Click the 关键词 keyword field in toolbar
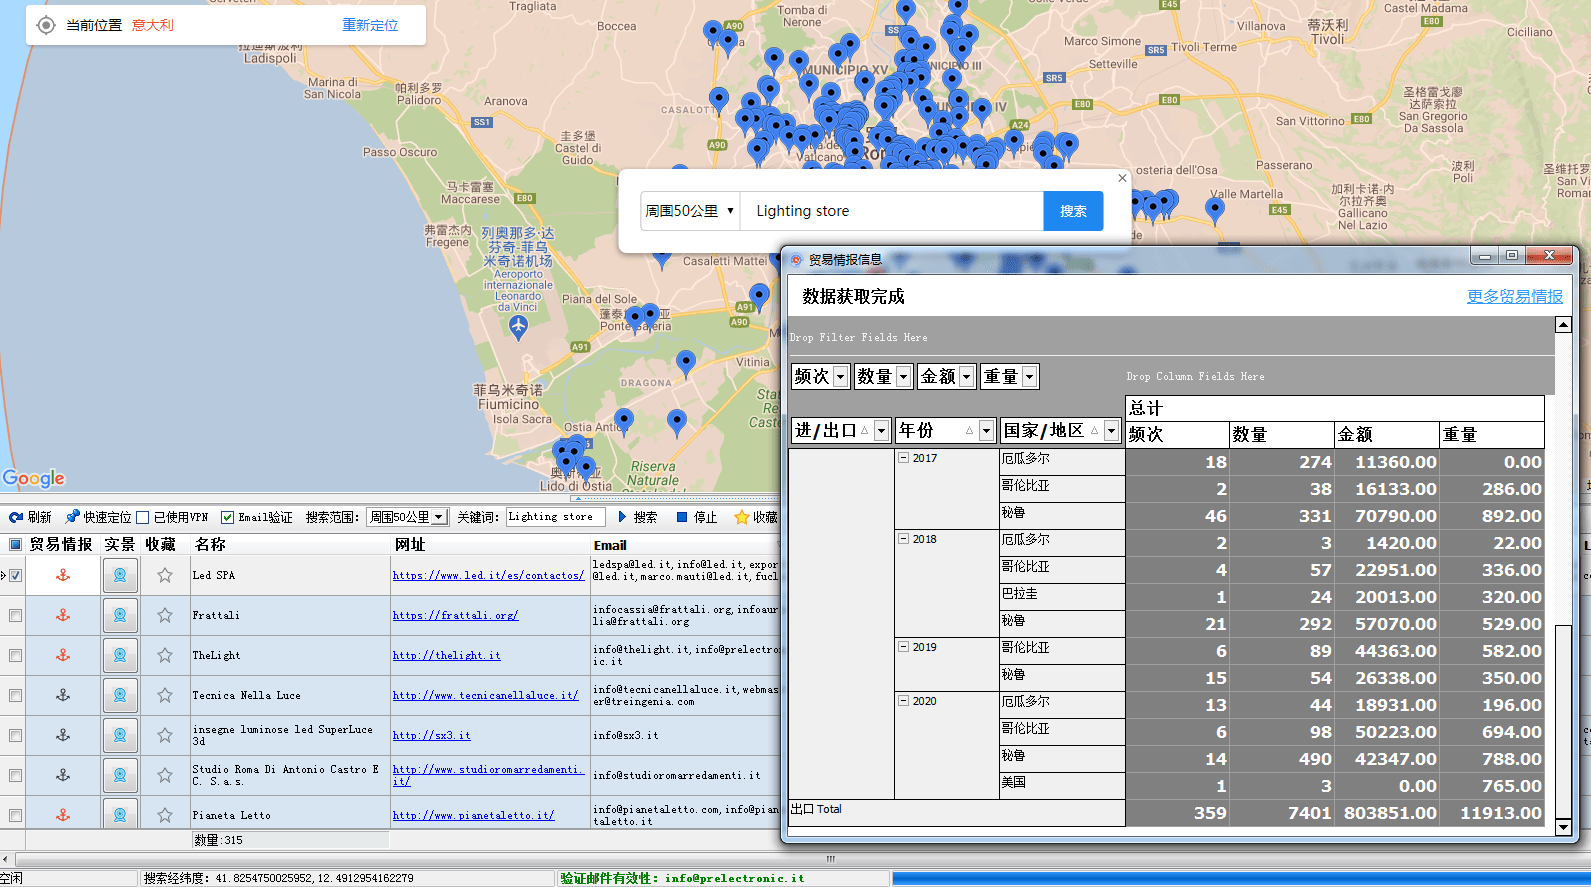Screen dimensions: 1591x887 coord(555,517)
